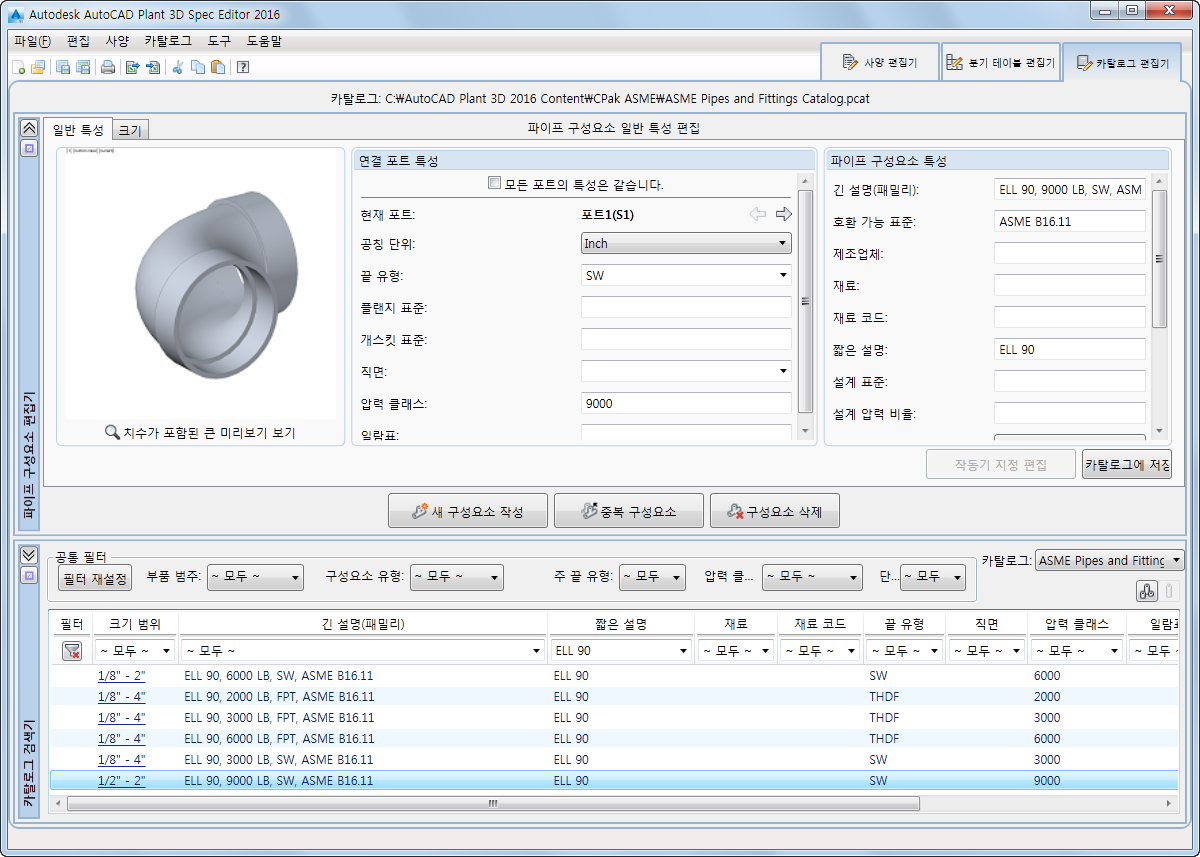Click the elbow fitting preview image
Screen dimensions: 1200x857
tap(215, 284)
